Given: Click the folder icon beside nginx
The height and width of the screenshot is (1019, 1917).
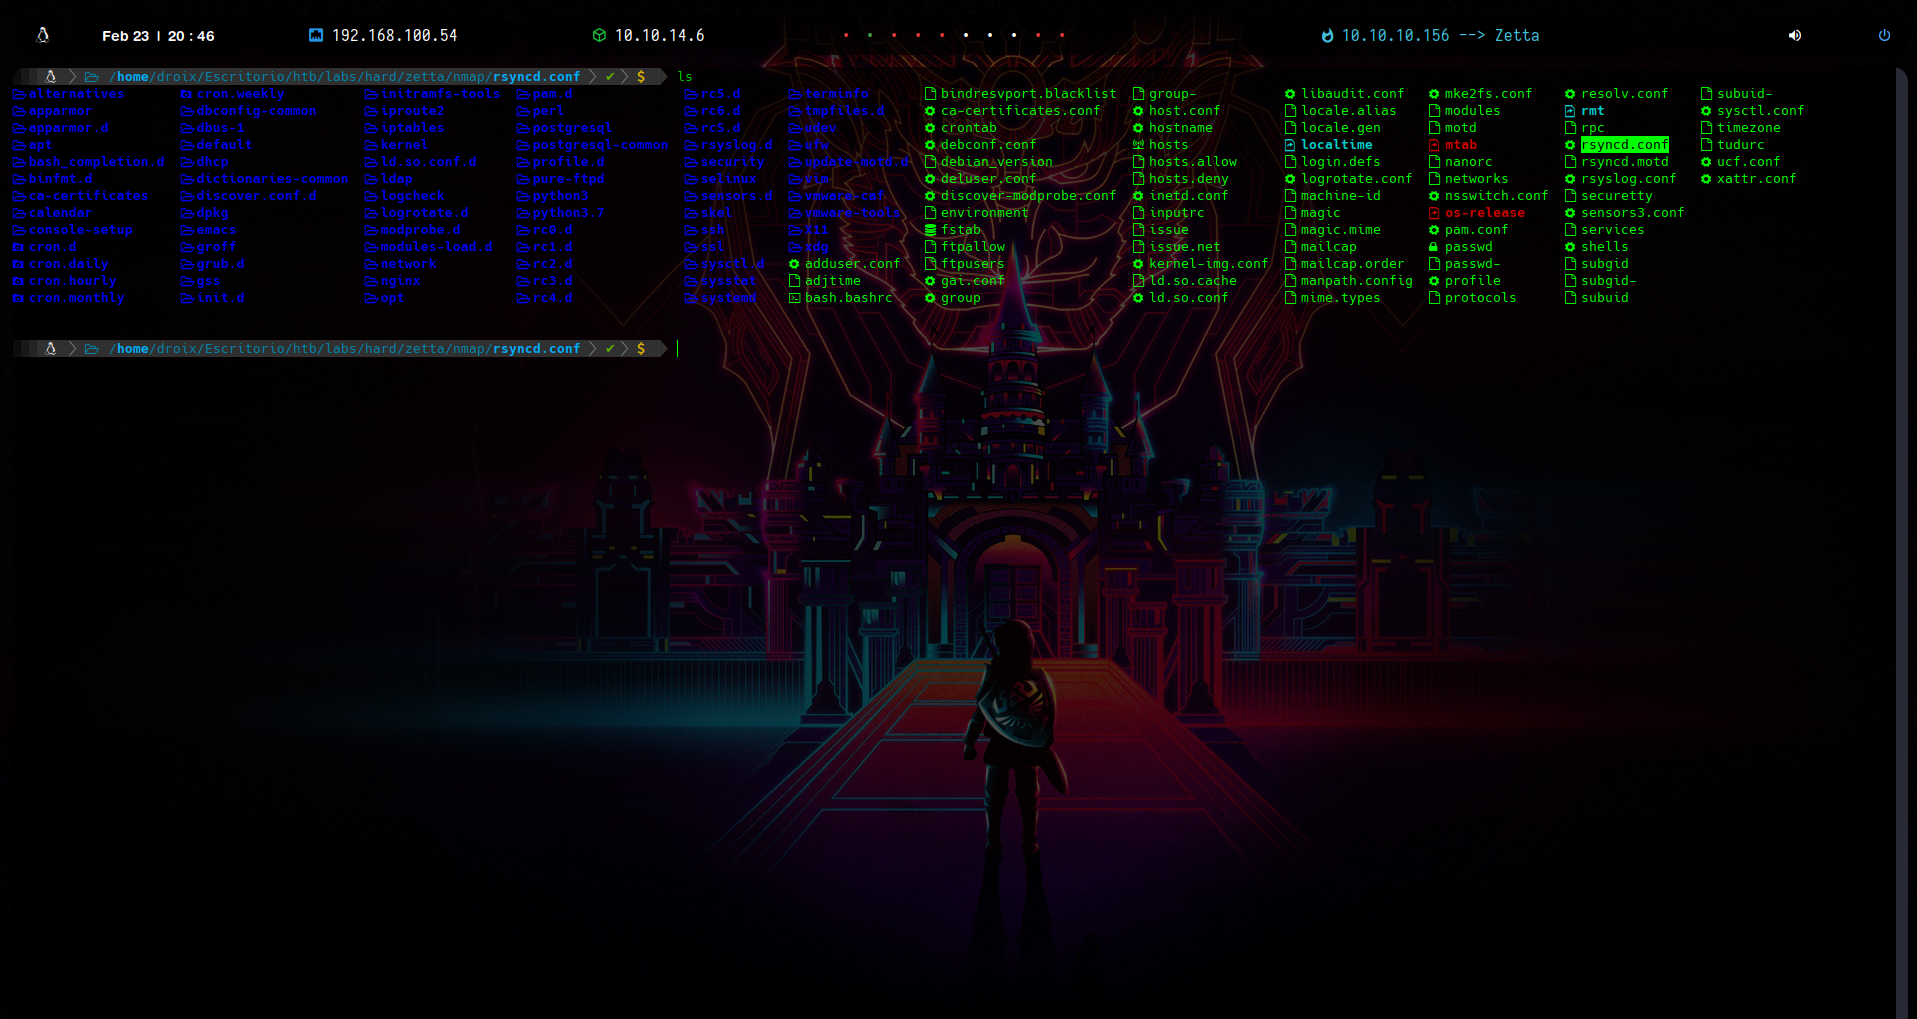Looking at the screenshot, I should (x=370, y=281).
